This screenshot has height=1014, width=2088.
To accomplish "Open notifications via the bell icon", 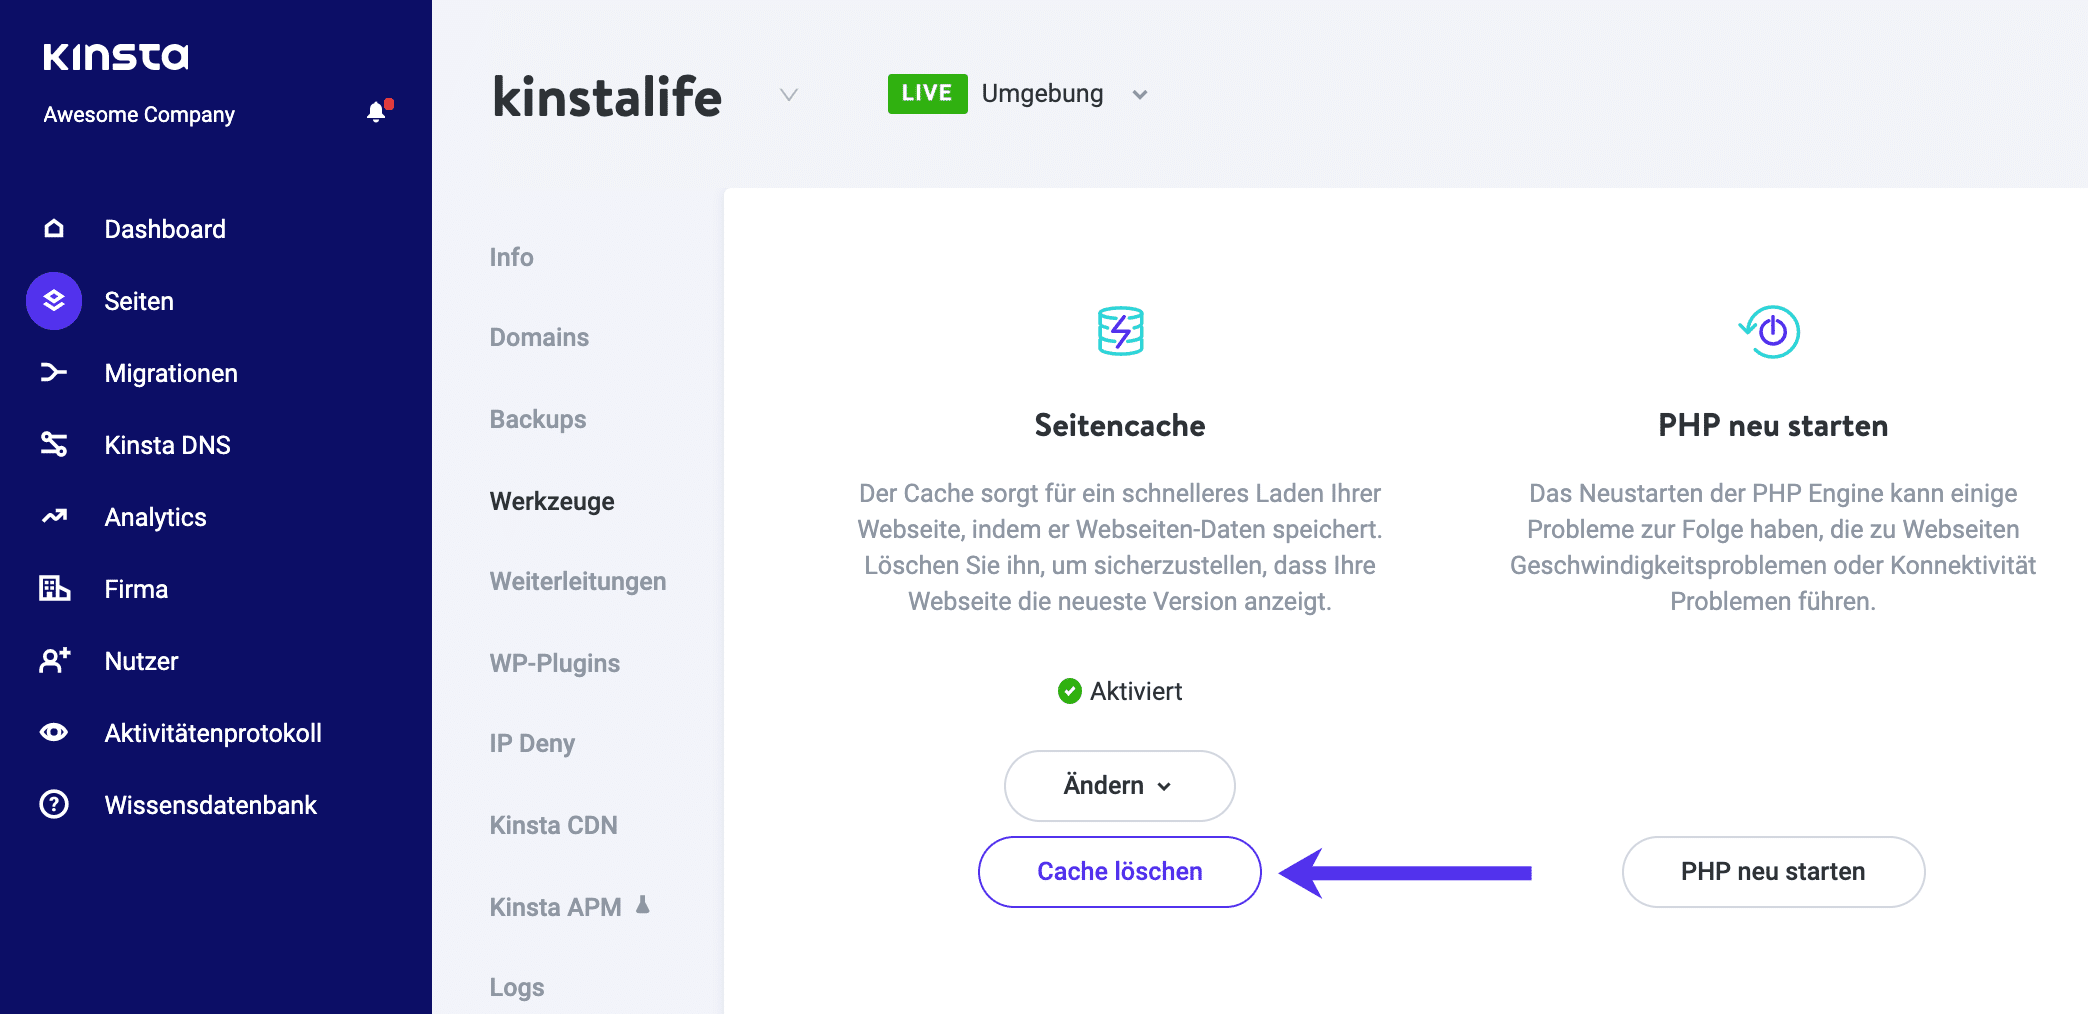I will coord(377,111).
